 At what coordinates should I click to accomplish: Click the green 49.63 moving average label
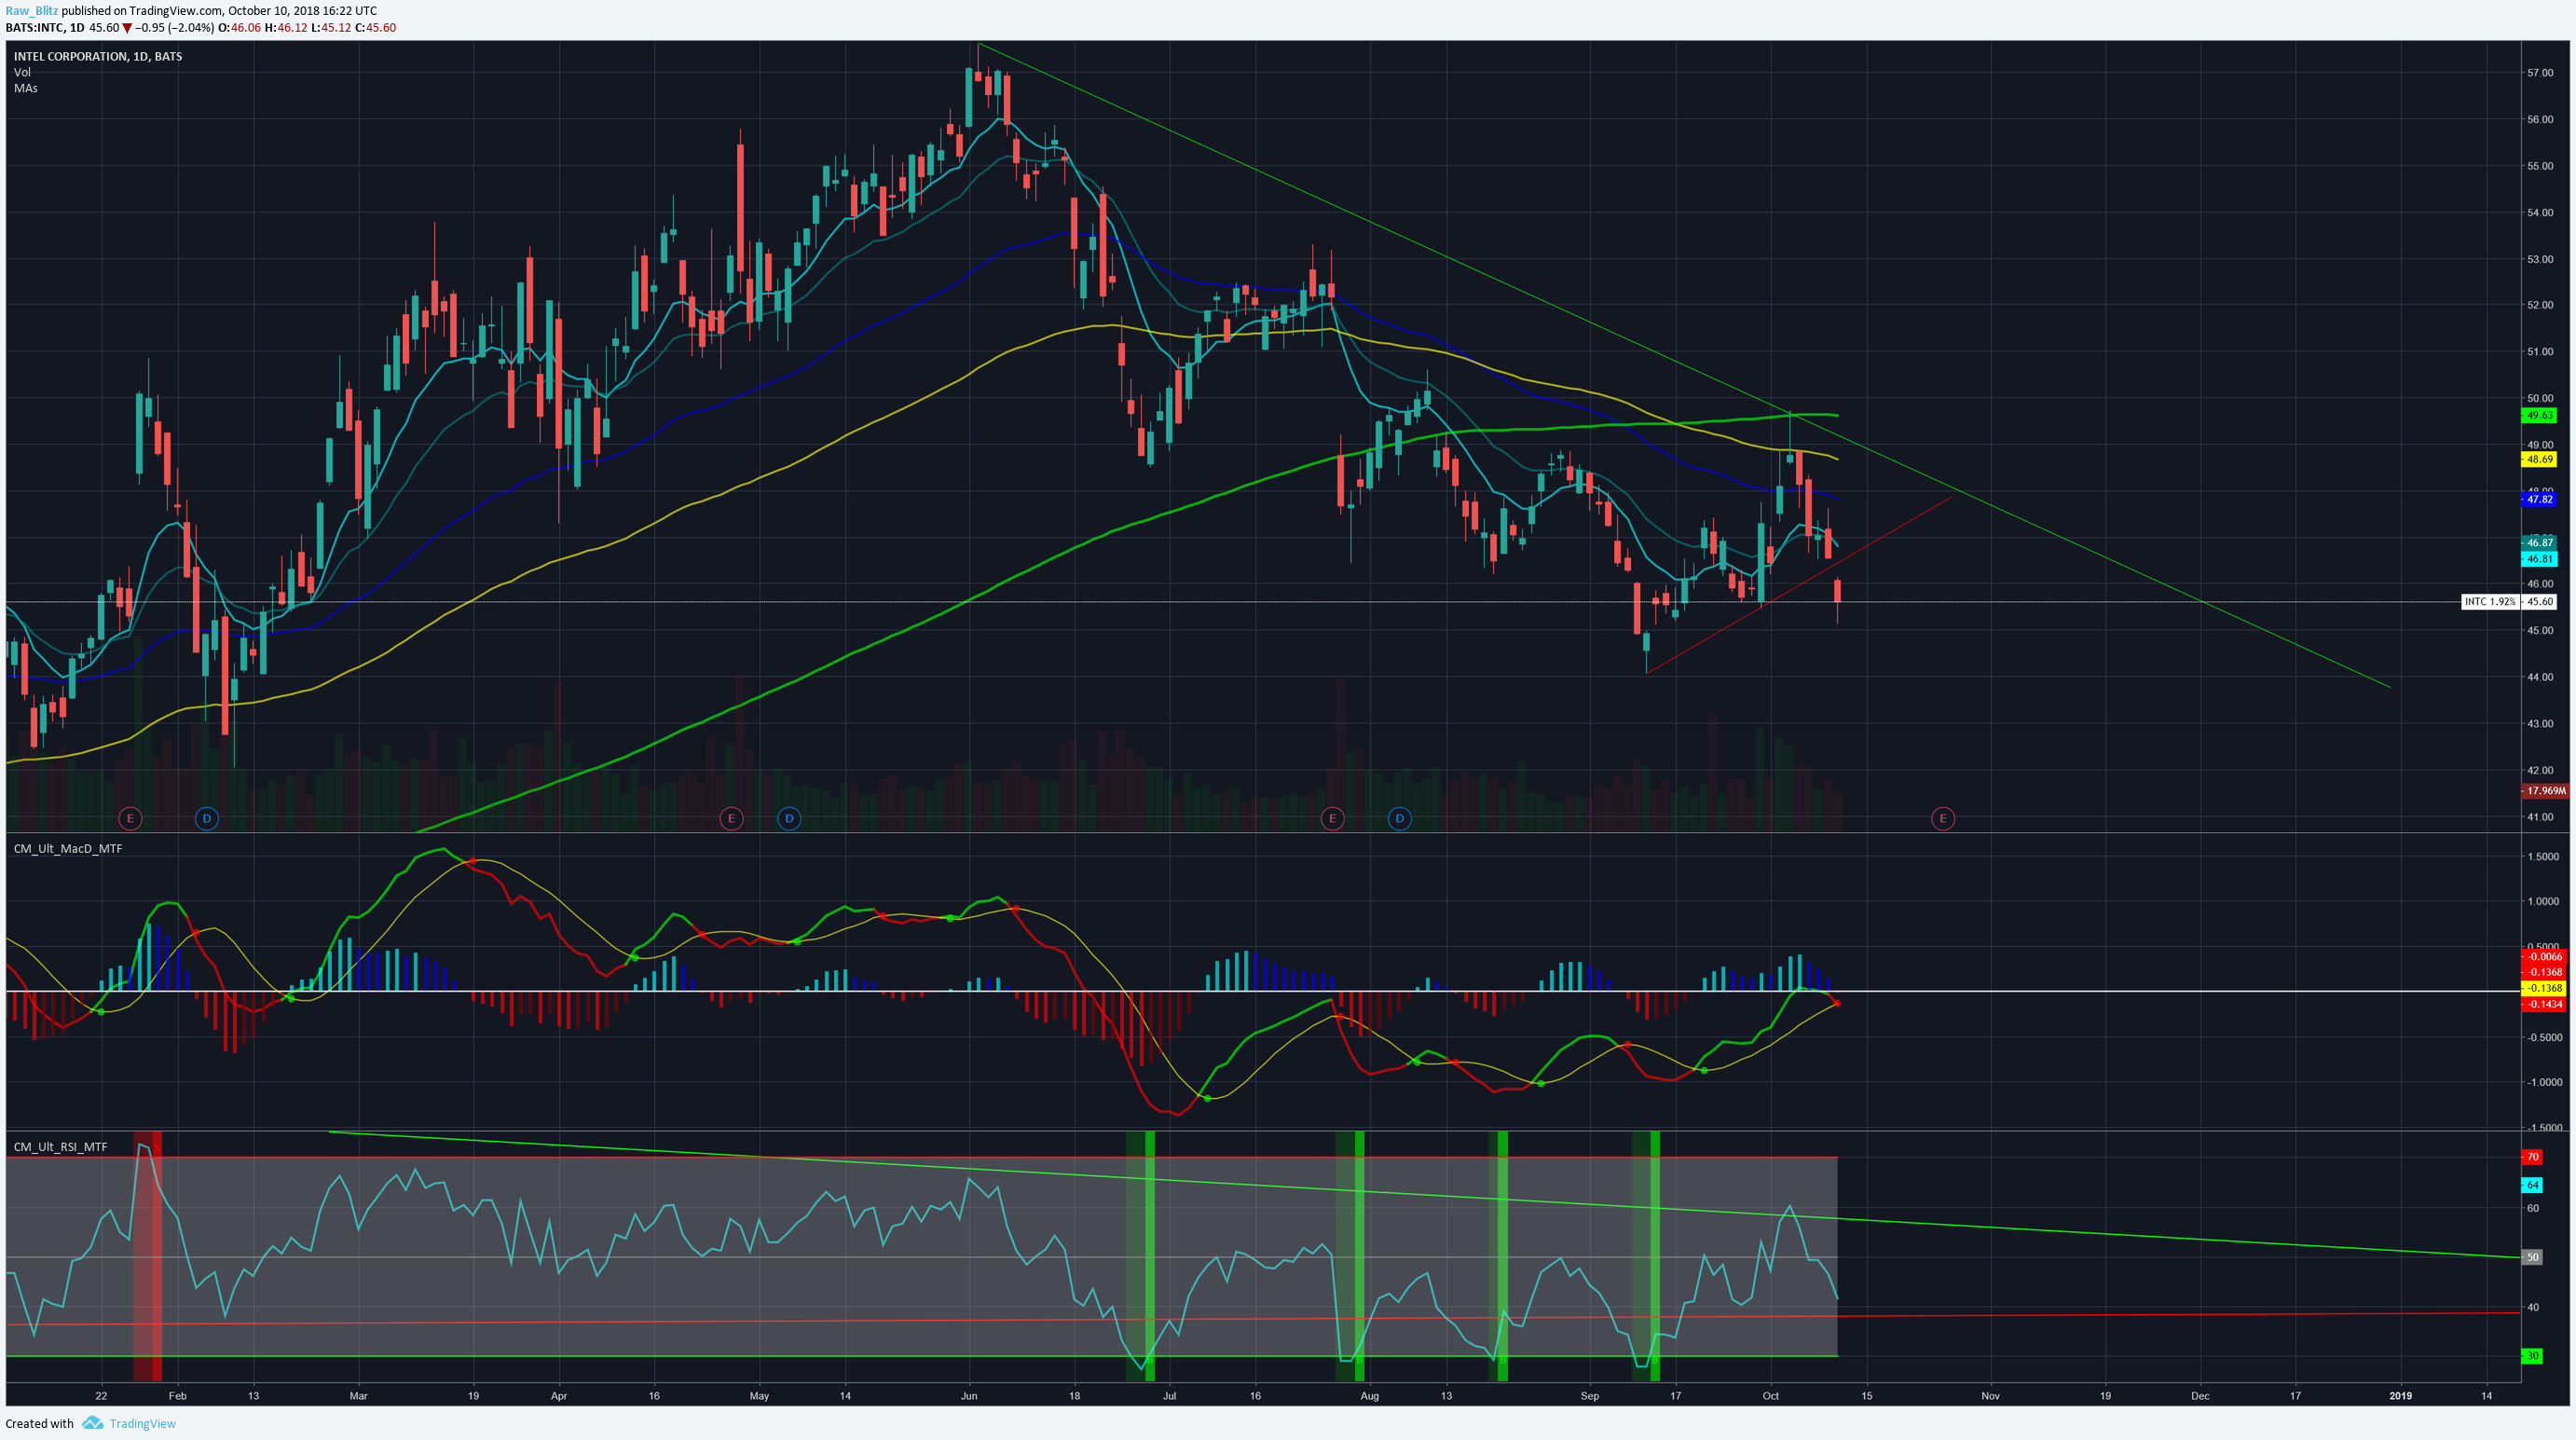tap(2539, 415)
